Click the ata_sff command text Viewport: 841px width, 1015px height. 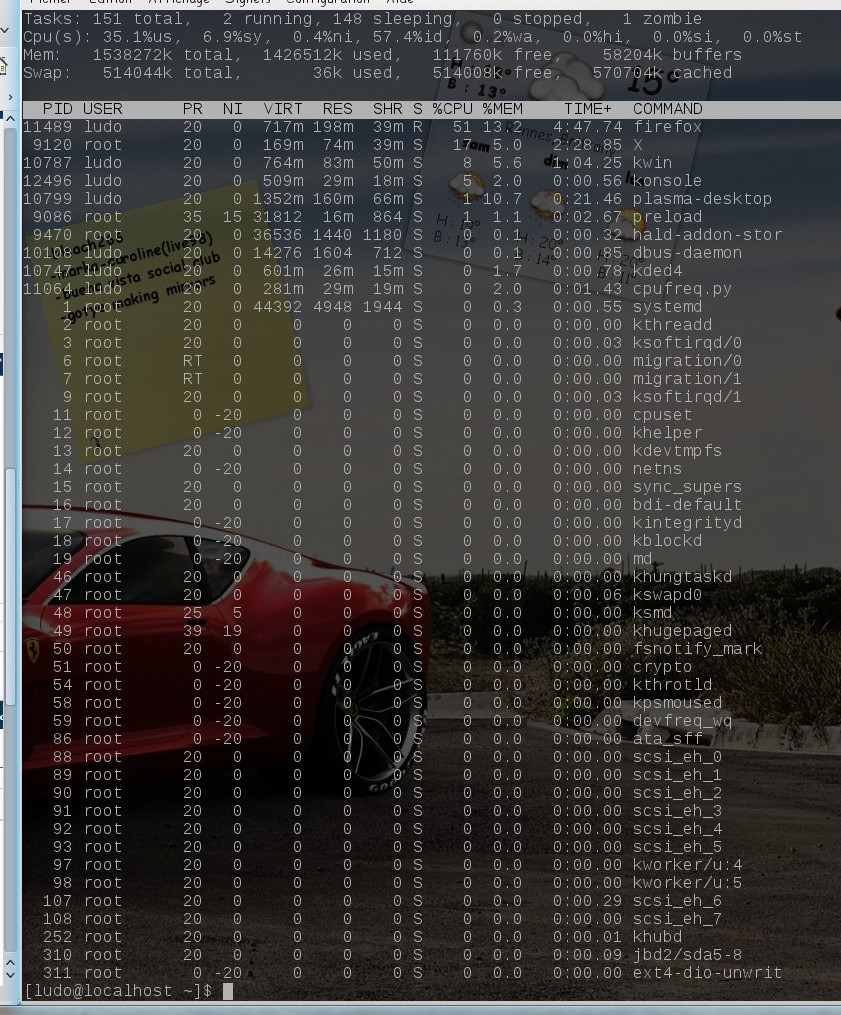667,739
